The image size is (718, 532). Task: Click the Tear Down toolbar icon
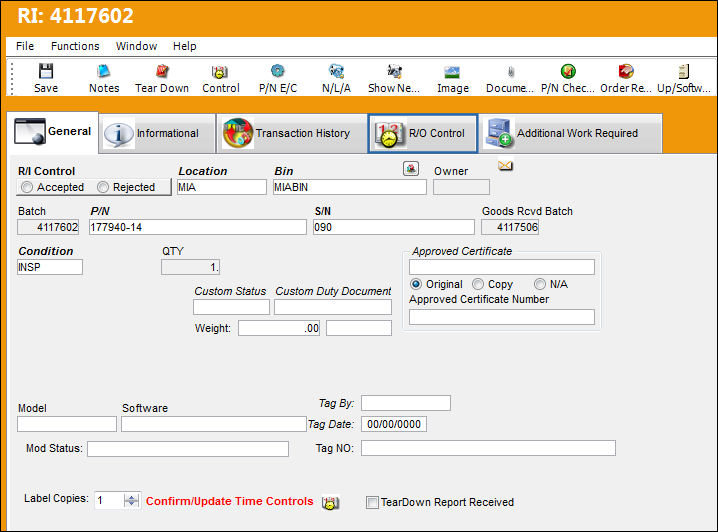coord(162,71)
